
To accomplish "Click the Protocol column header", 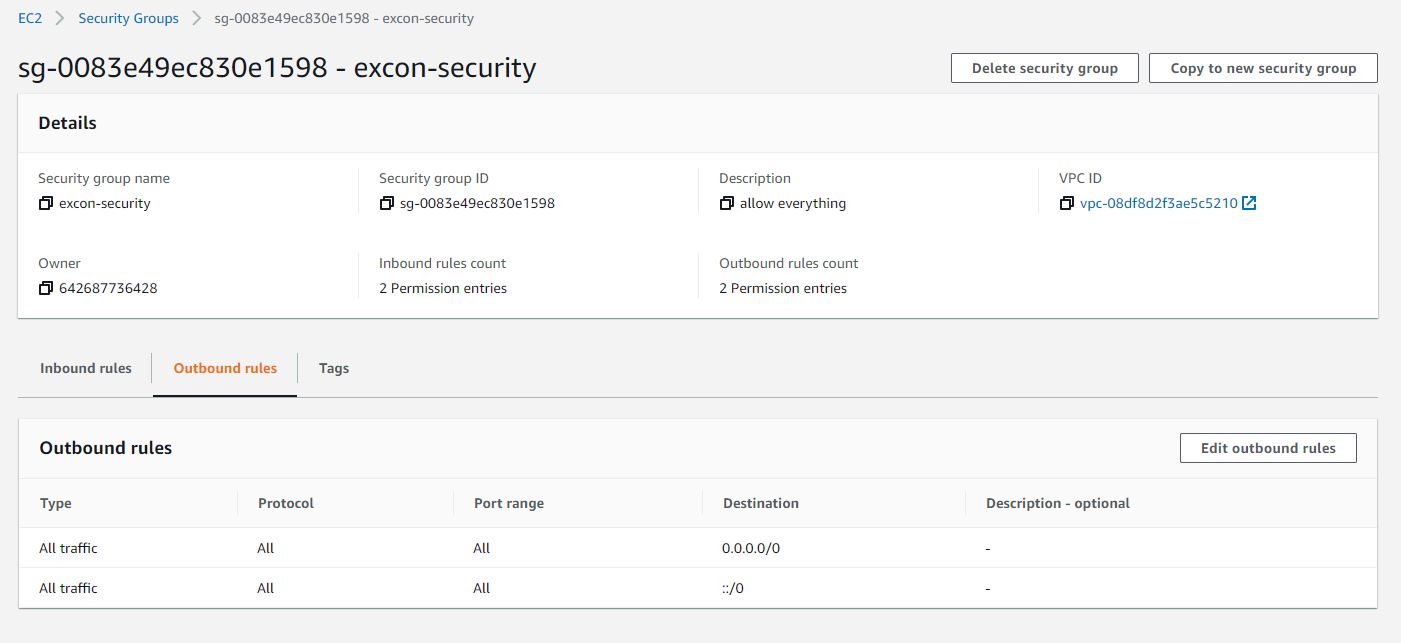I will click(x=286, y=503).
